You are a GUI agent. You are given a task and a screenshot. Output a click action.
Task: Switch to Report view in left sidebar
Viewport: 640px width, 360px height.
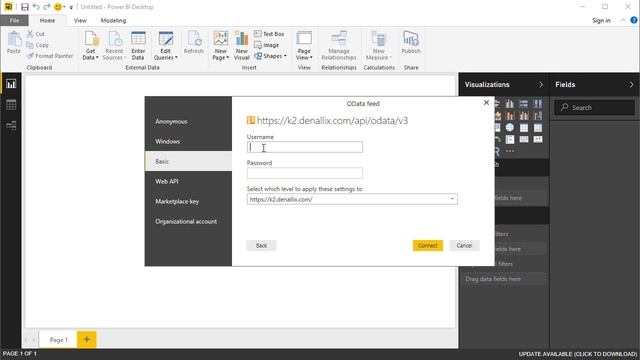11,84
